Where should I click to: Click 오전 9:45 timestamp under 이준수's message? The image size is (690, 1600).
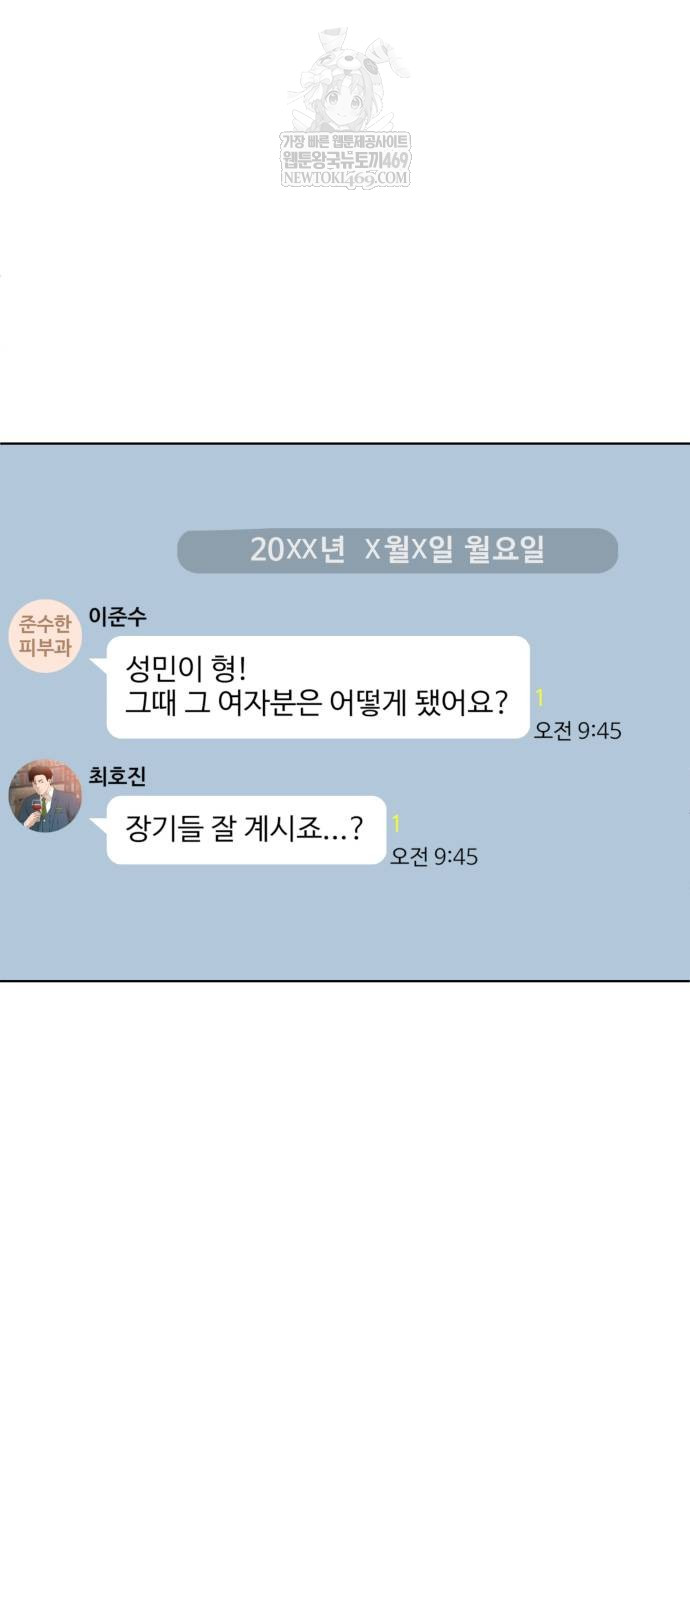(578, 731)
